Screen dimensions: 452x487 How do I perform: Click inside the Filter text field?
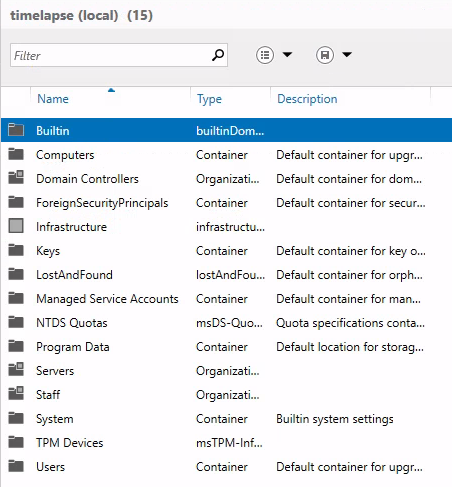coord(112,55)
